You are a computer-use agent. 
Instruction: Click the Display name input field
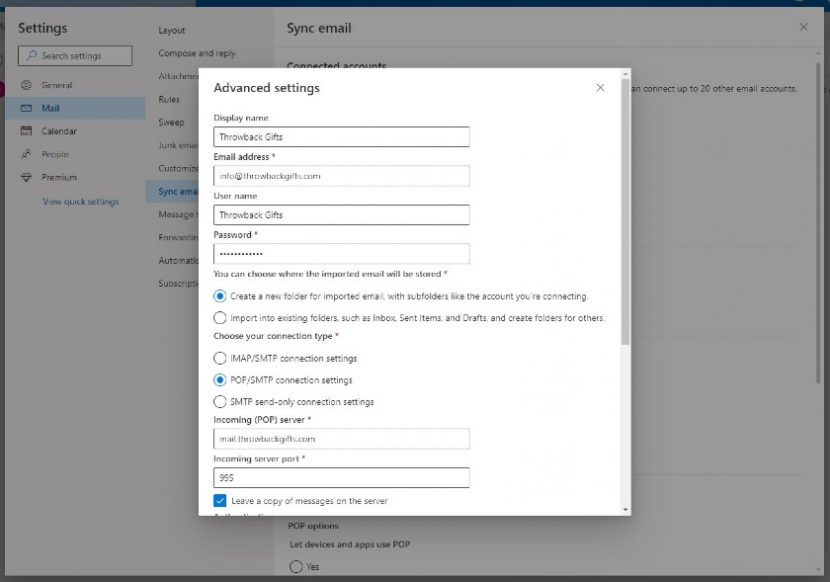pyautogui.click(x=341, y=137)
